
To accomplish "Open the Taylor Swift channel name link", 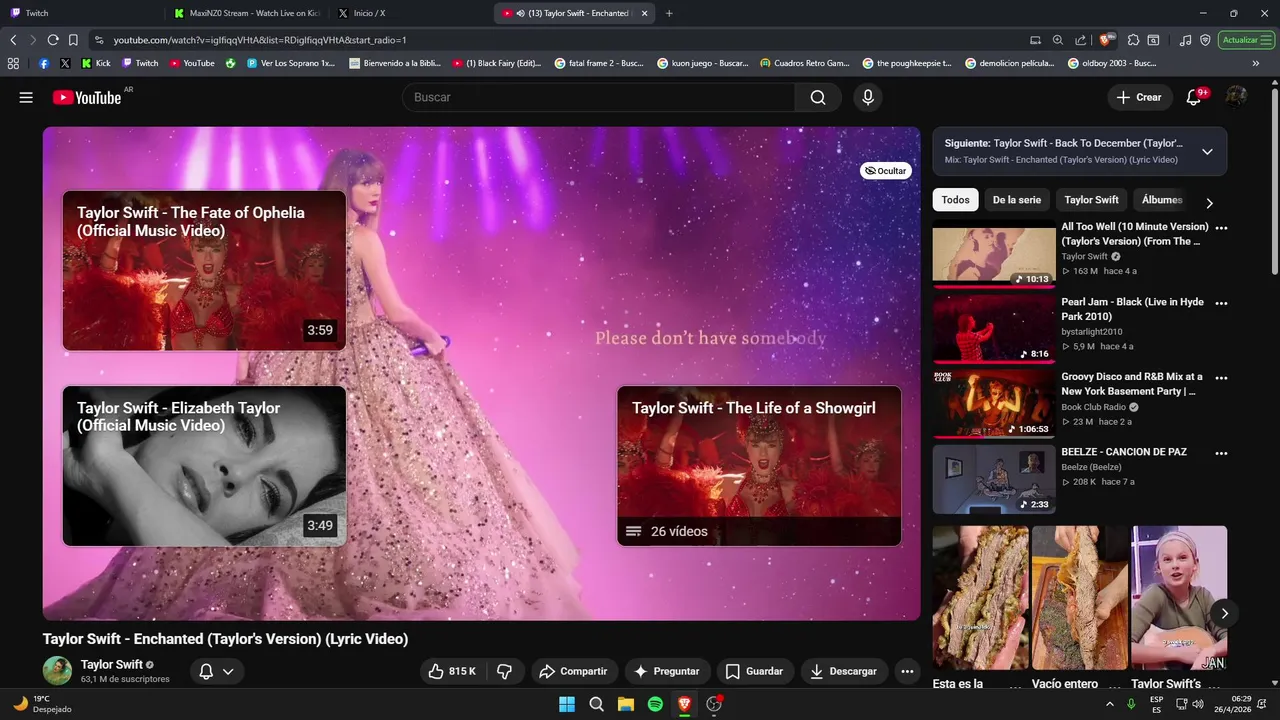I will 111,664.
